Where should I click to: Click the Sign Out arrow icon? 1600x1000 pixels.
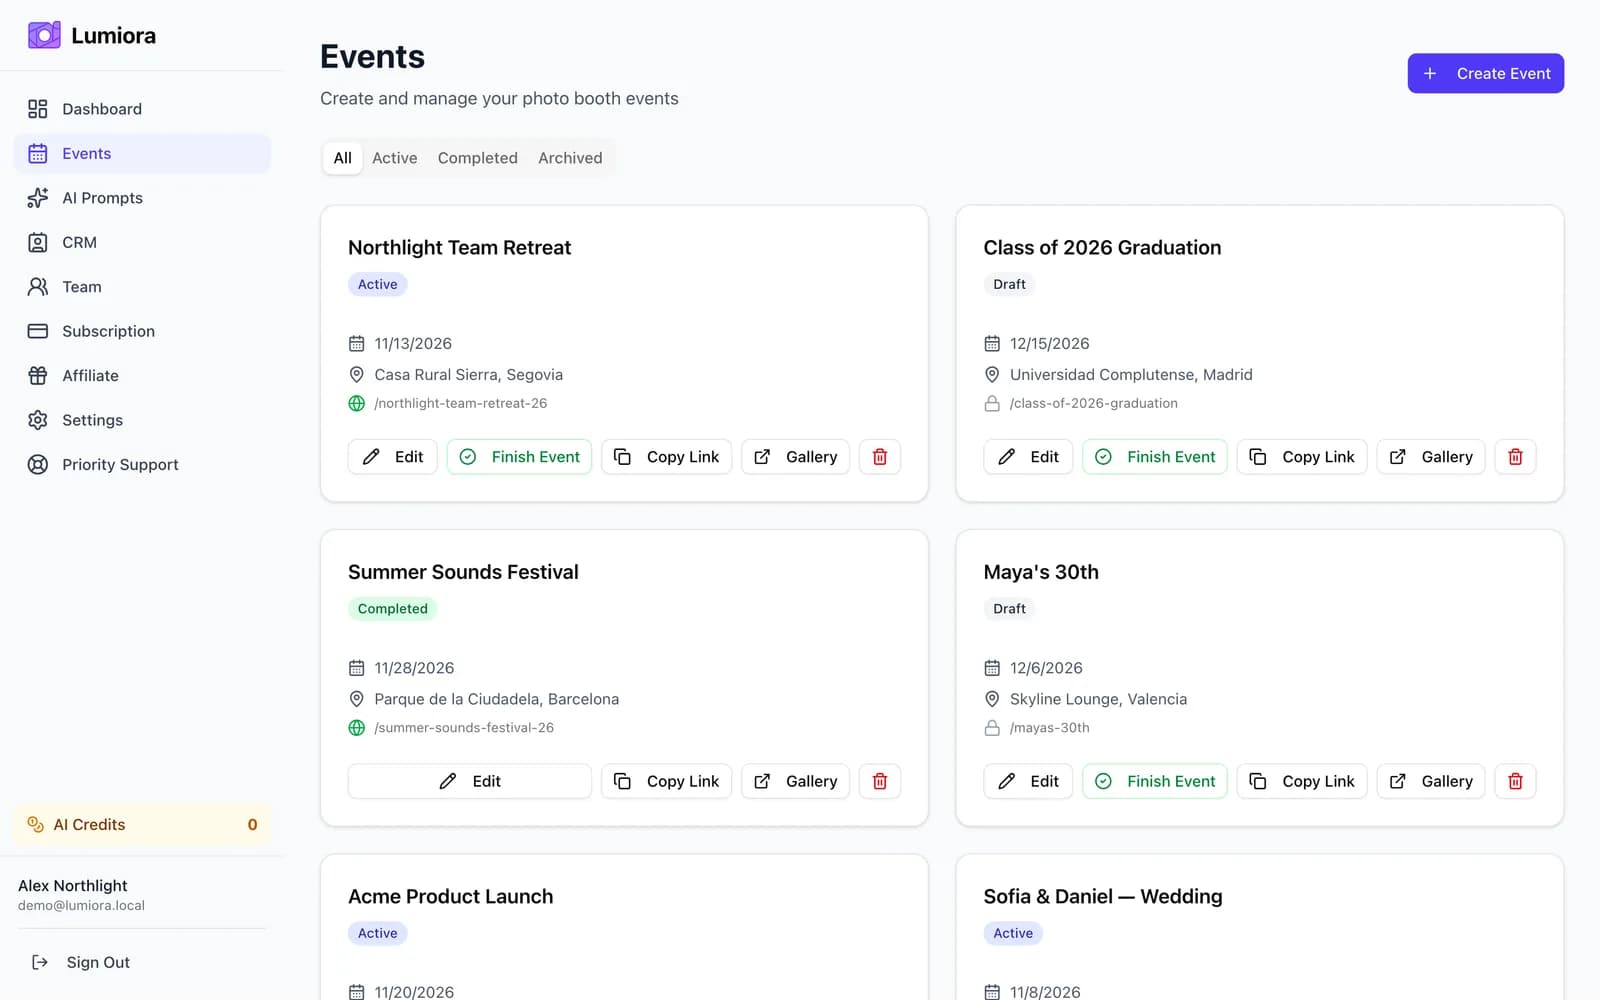pyautogui.click(x=40, y=962)
